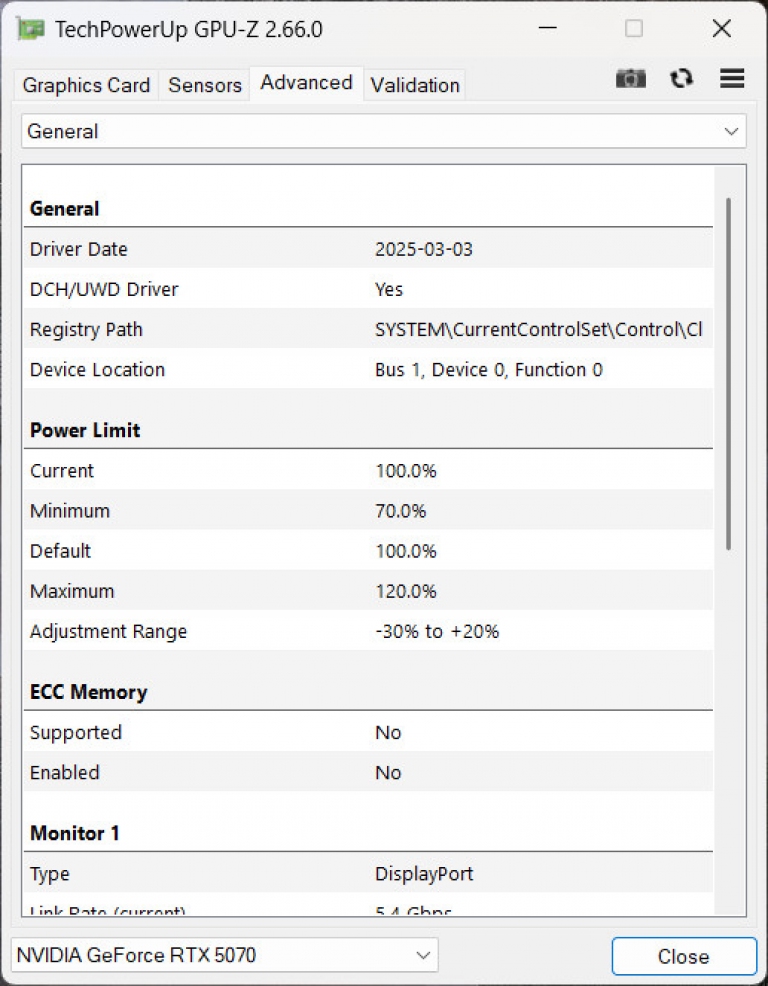Viewport: 768px width, 986px height.
Task: Click the Adjustment Range label
Action: tap(108, 632)
